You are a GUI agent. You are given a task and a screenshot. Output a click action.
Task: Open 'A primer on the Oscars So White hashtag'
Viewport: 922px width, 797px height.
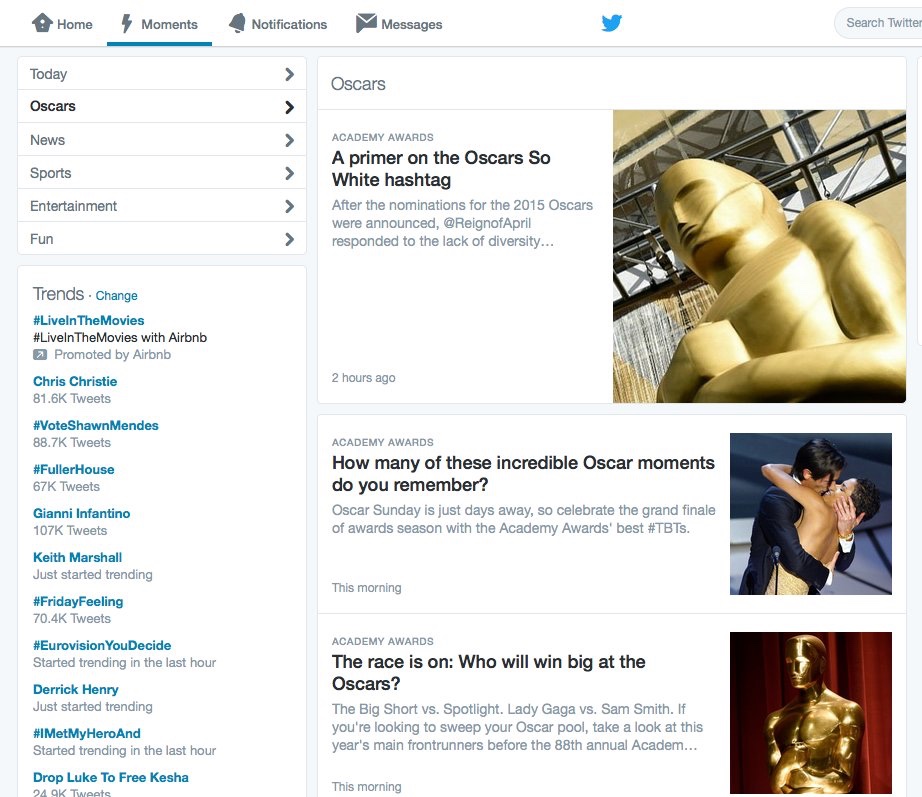click(x=441, y=169)
